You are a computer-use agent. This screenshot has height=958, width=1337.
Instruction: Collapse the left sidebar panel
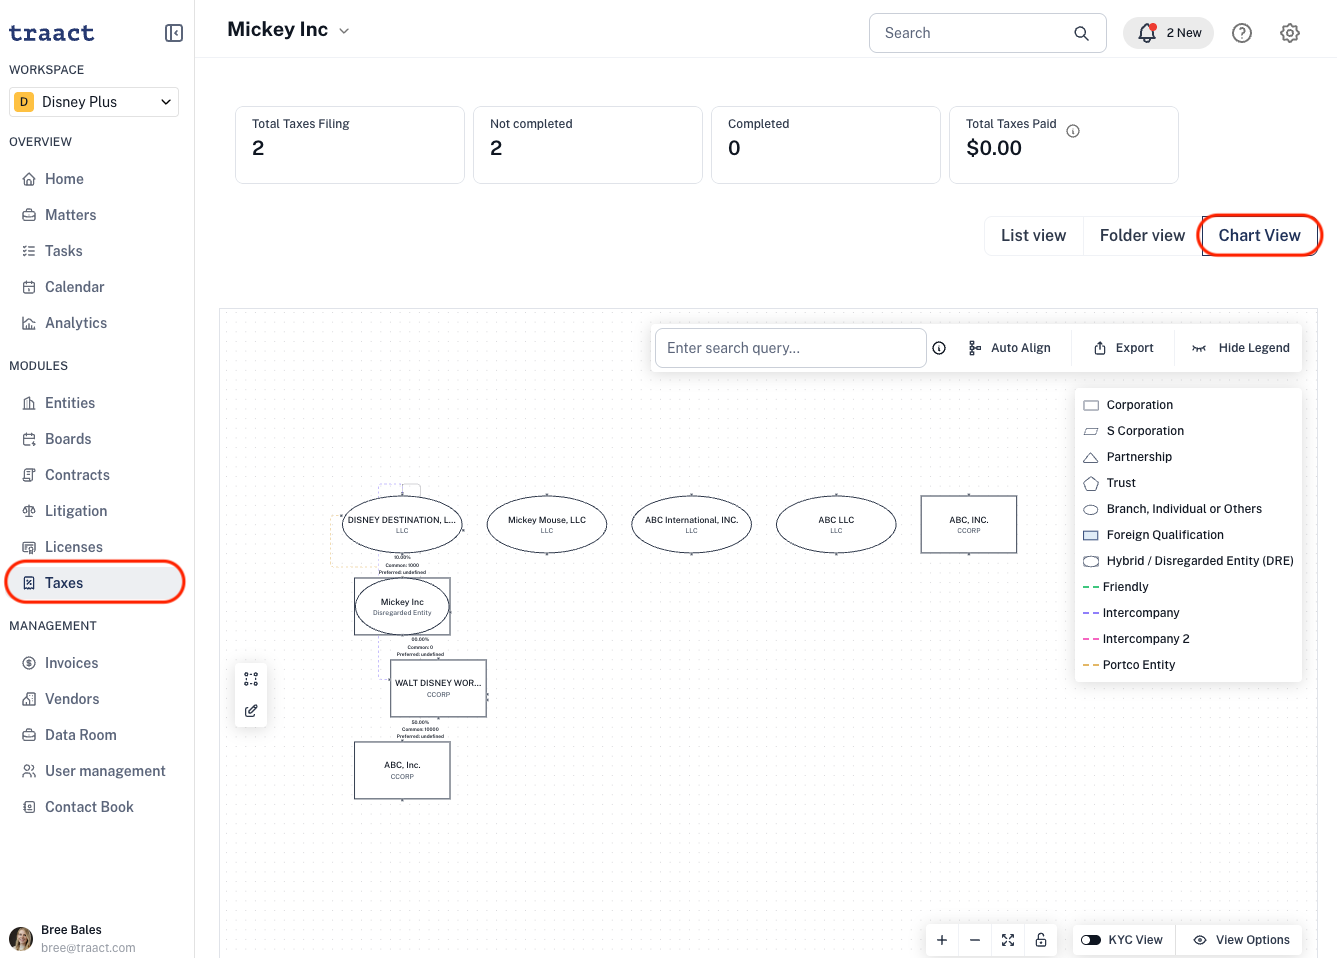tap(174, 33)
